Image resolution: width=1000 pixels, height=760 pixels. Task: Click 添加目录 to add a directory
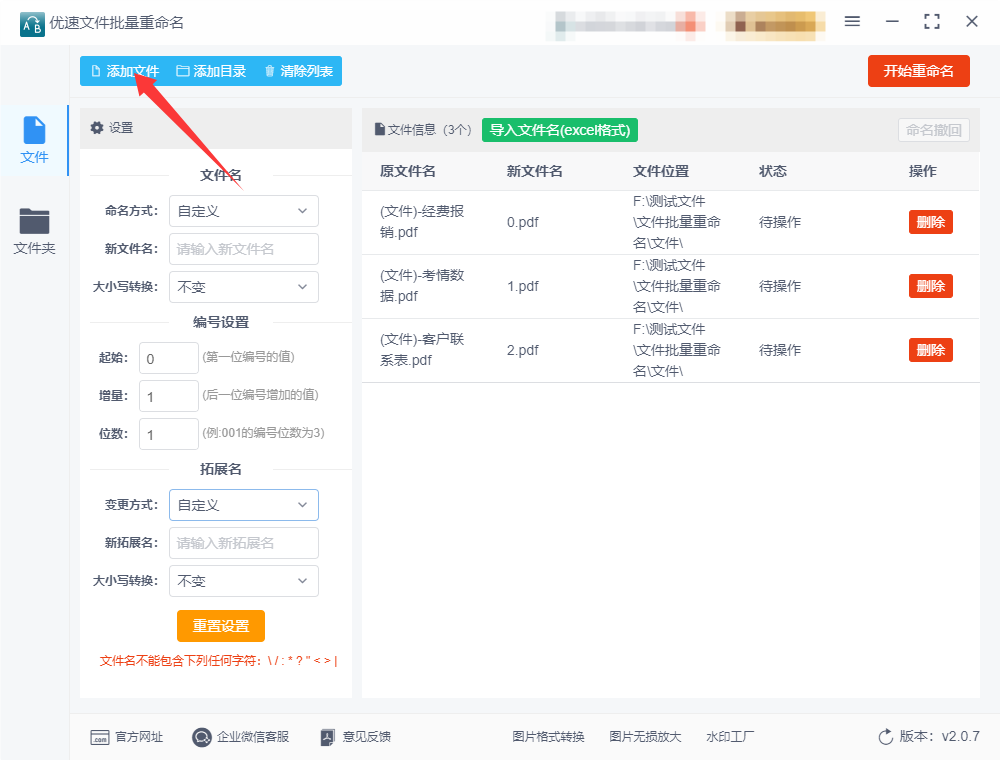coord(211,71)
